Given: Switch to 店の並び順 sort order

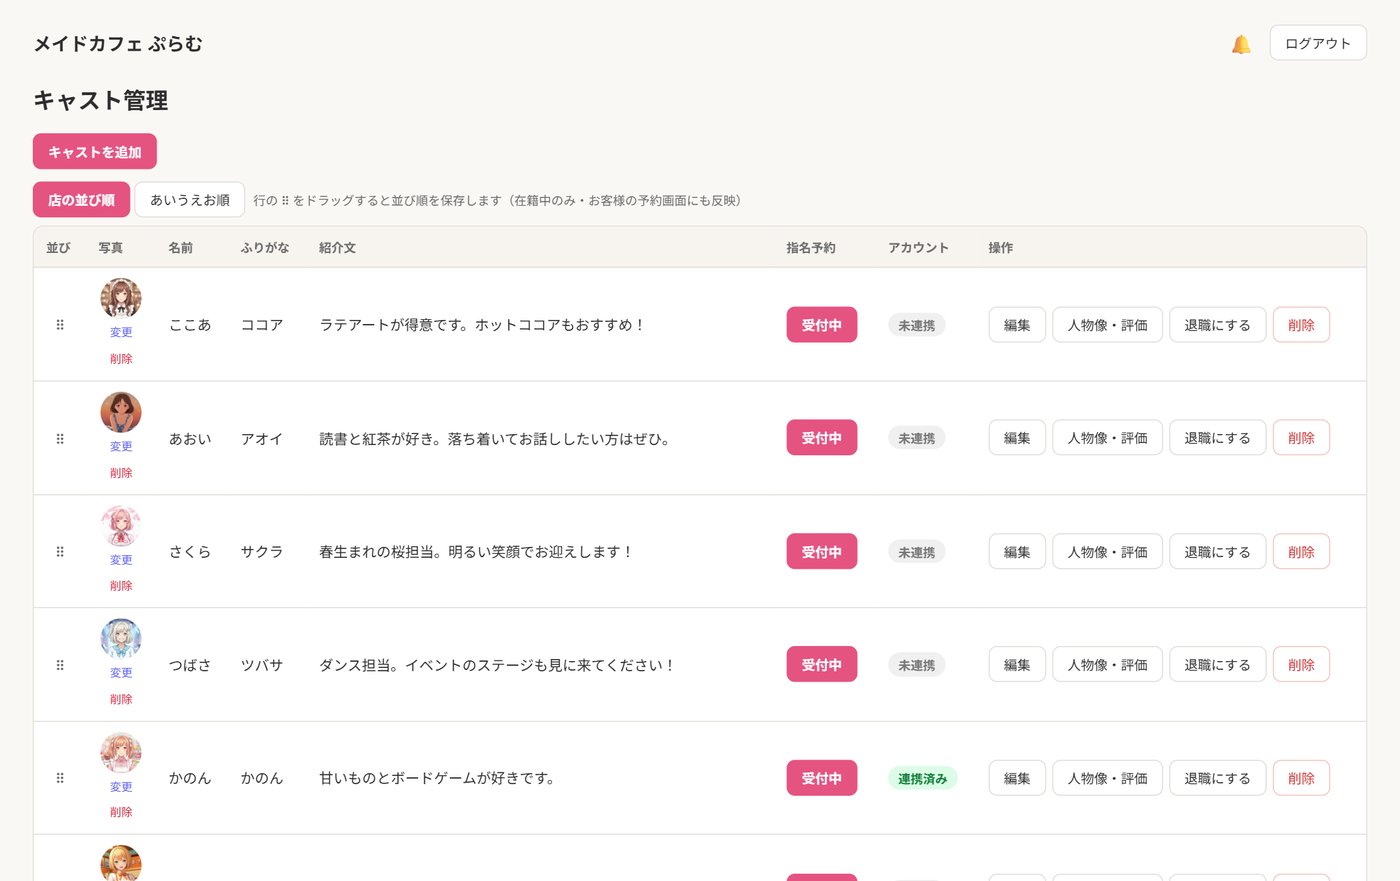Looking at the screenshot, I should click(81, 200).
